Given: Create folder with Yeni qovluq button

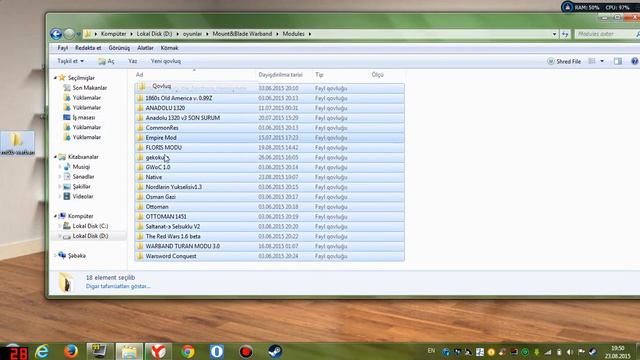Looking at the screenshot, I should [166, 61].
